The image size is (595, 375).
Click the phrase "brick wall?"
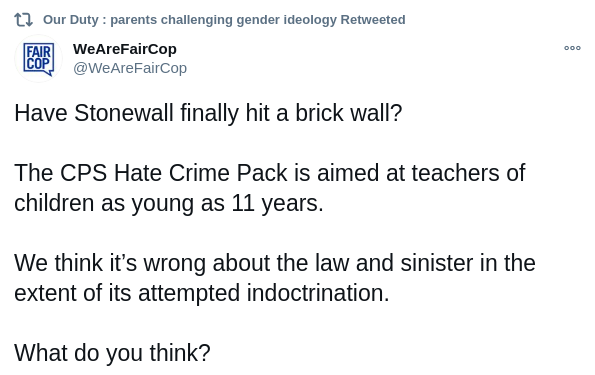(x=348, y=113)
